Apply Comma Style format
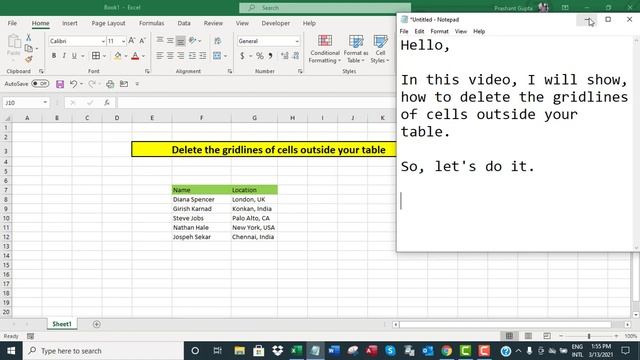 pyautogui.click(x=270, y=56)
